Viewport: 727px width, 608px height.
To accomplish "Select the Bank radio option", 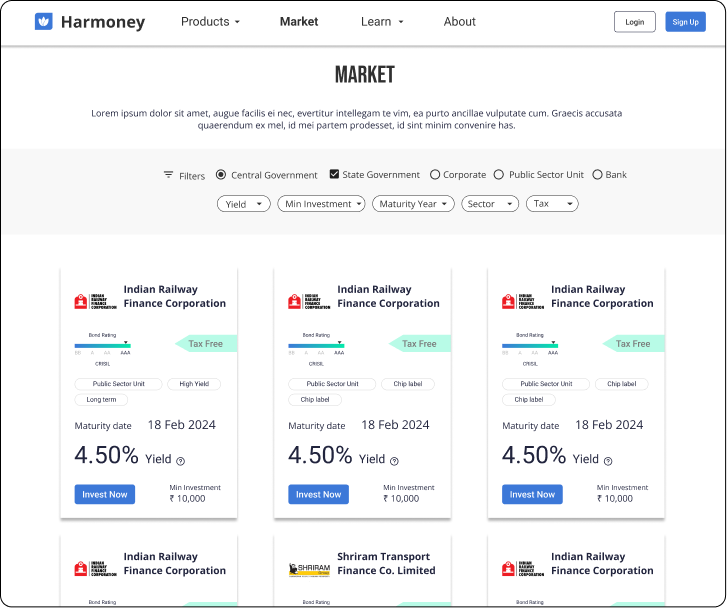I will click(x=597, y=175).
